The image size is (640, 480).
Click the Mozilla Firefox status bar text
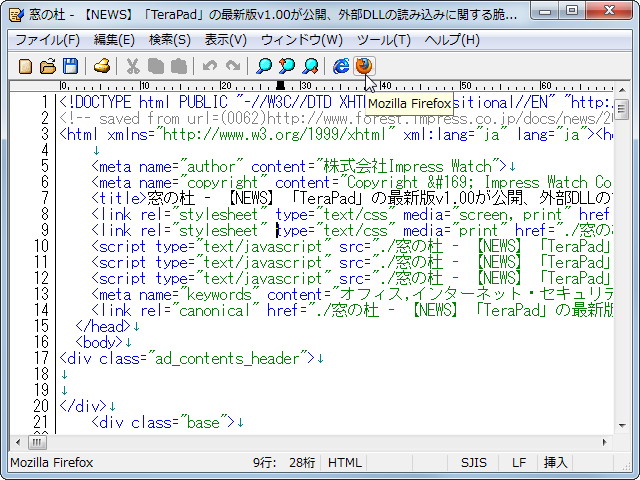tap(52, 462)
